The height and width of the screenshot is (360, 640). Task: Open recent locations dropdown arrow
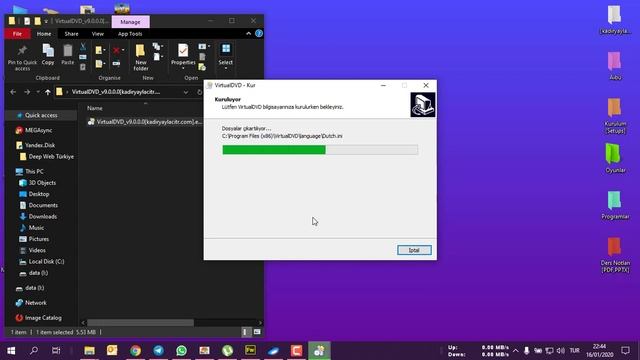pos(38,92)
